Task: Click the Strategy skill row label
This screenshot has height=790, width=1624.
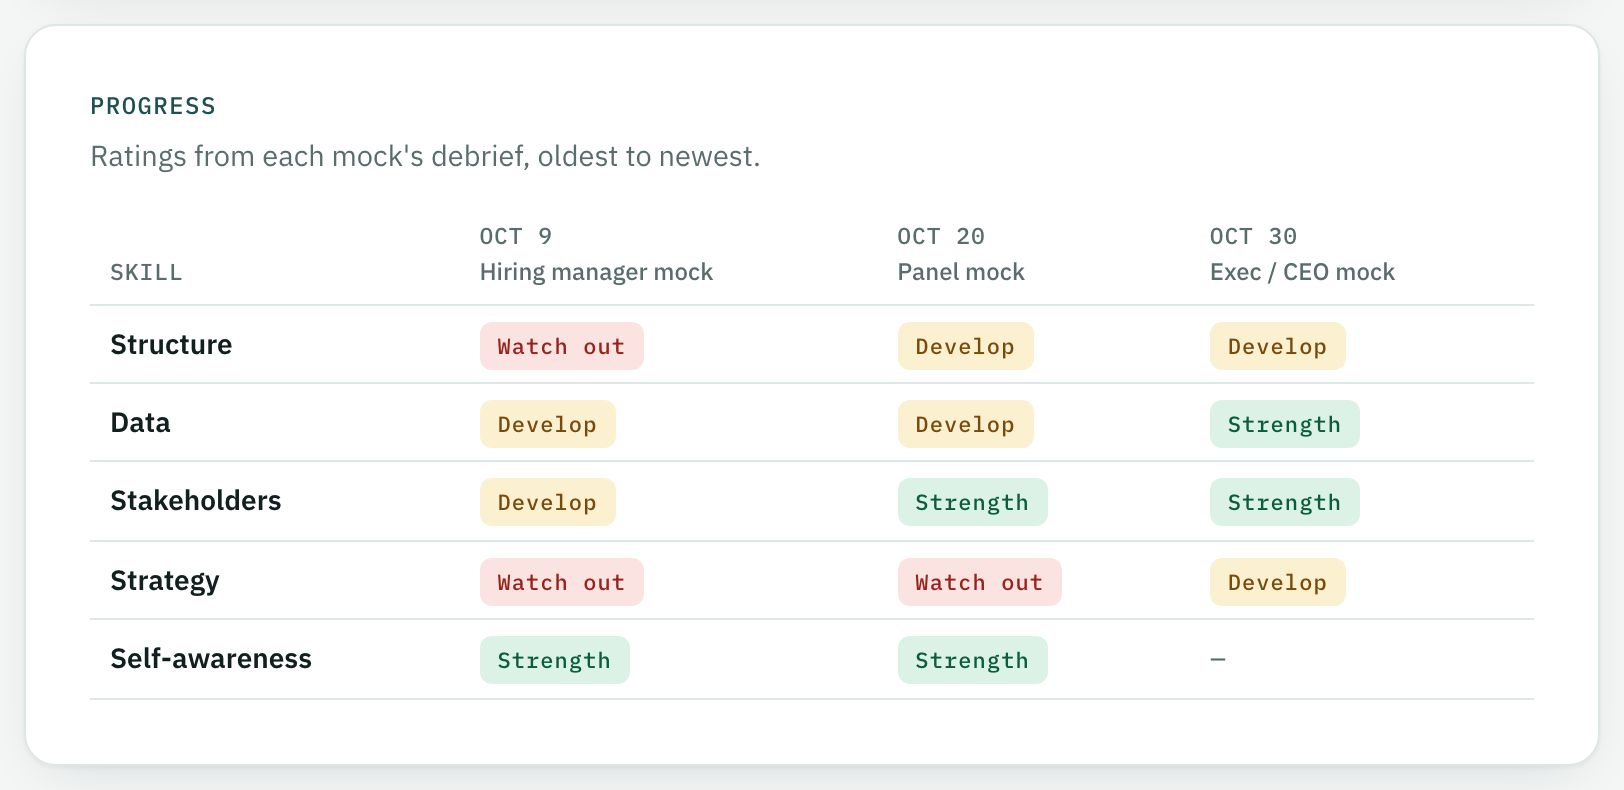Action: pos(165,581)
